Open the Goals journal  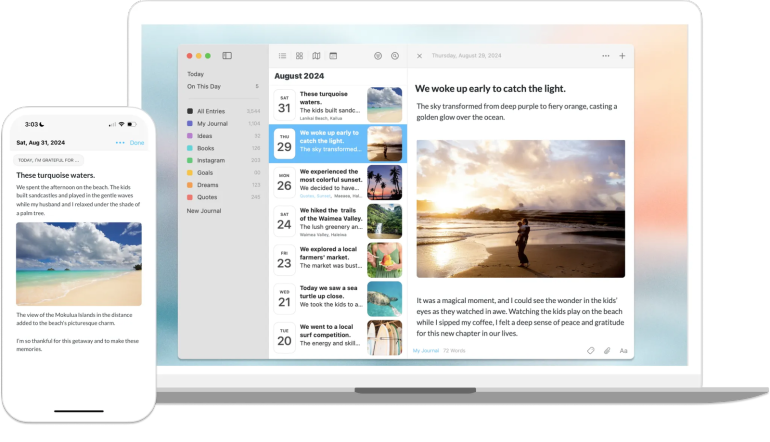223,173
